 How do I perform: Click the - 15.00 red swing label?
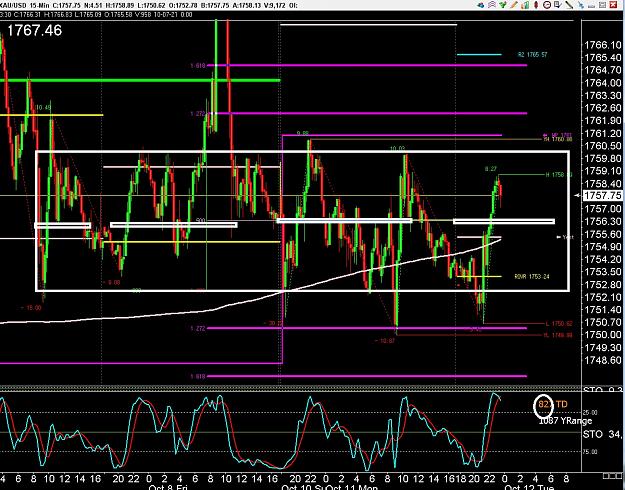[x=31, y=308]
